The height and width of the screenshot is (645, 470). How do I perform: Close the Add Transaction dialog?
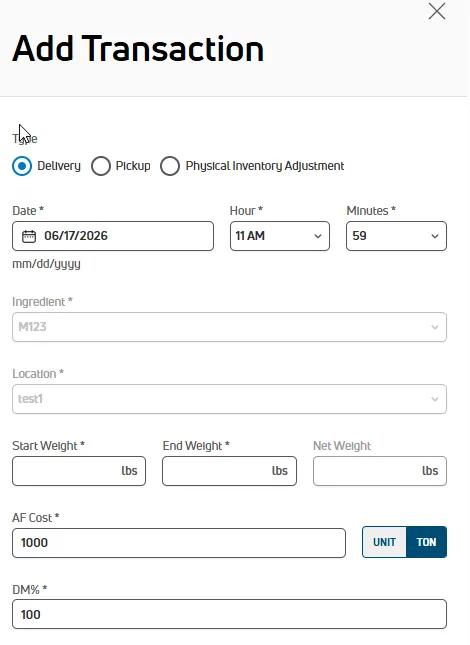tap(437, 11)
